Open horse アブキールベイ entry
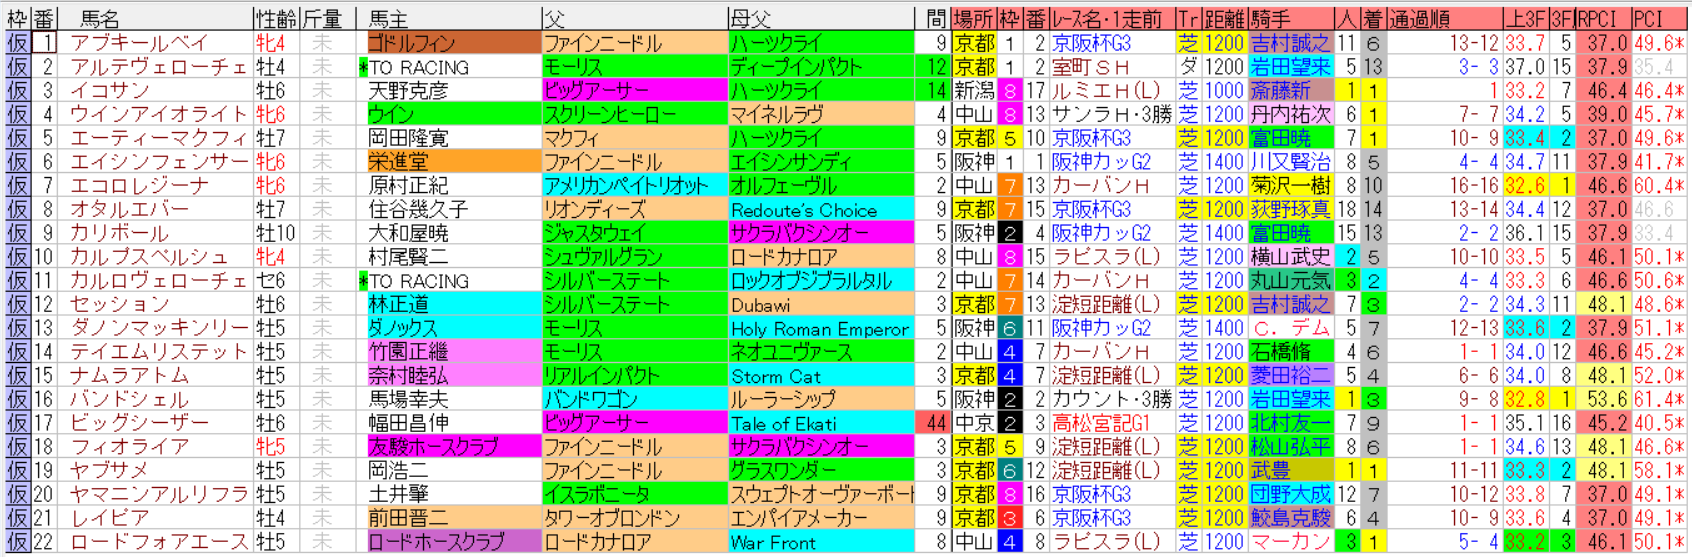This screenshot has height=557, width=1692. pyautogui.click(x=139, y=43)
